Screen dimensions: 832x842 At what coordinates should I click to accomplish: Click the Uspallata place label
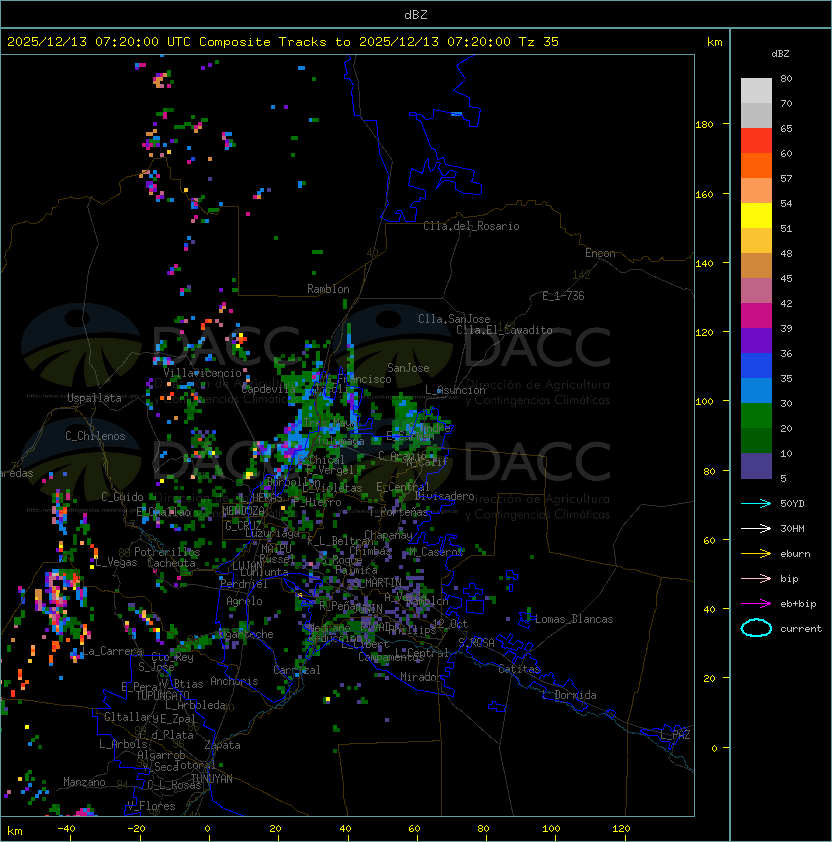click(x=94, y=398)
